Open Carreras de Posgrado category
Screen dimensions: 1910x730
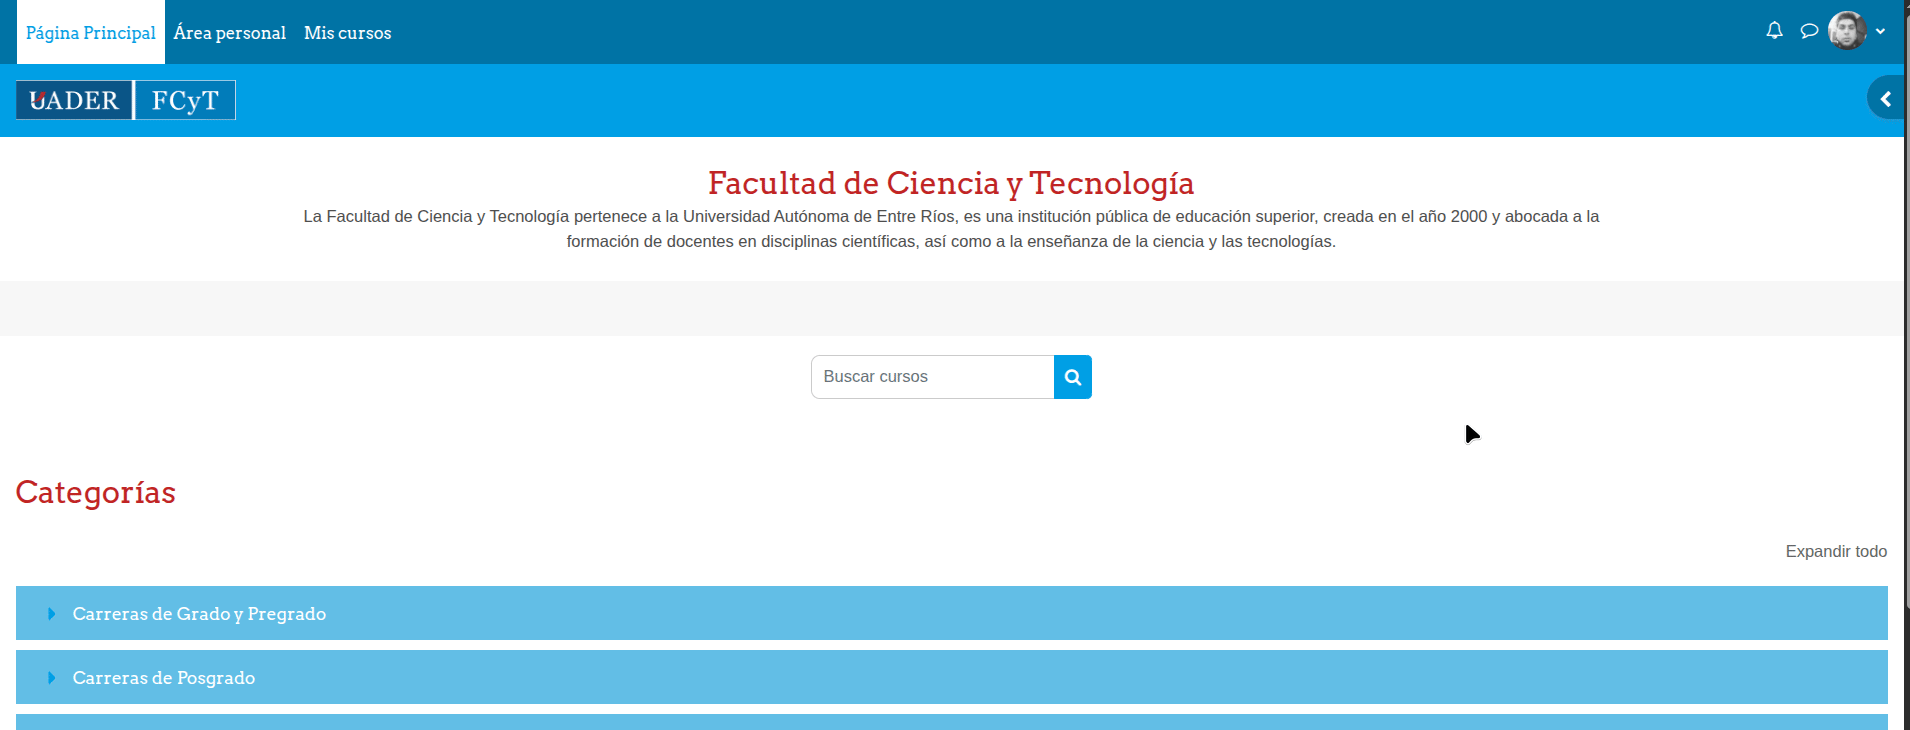coord(164,678)
